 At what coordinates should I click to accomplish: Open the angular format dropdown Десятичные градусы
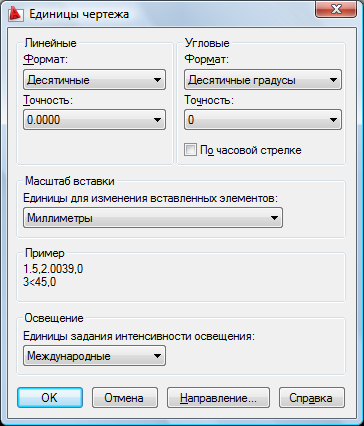click(263, 80)
